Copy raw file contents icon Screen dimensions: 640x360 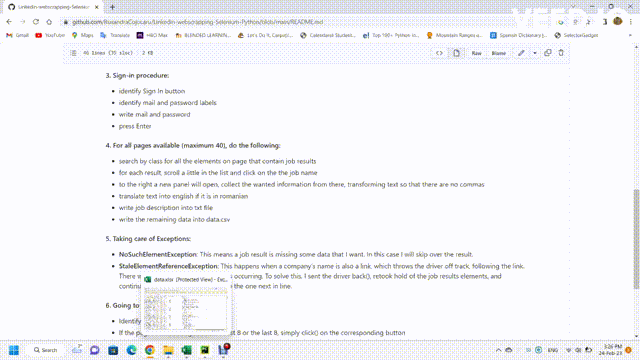click(548, 53)
